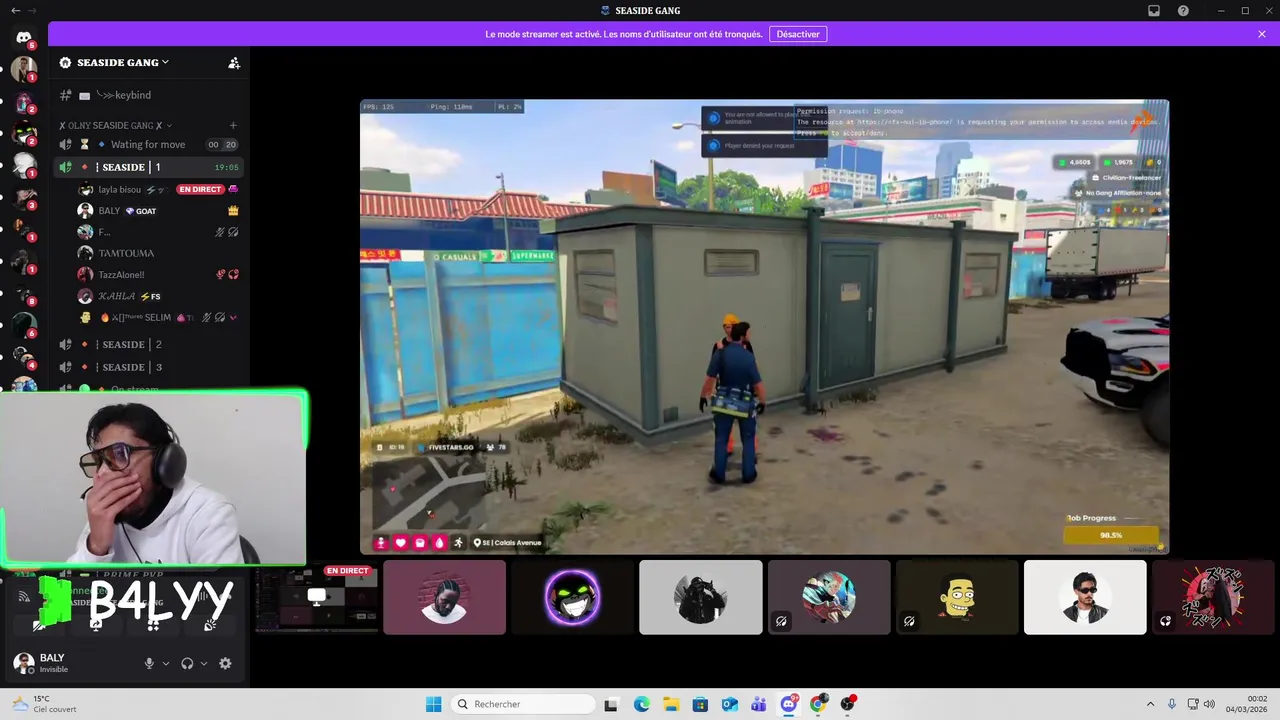This screenshot has width=1280, height=720.
Task: Click KAHLA FS member in voice list
Action: (159, 296)
